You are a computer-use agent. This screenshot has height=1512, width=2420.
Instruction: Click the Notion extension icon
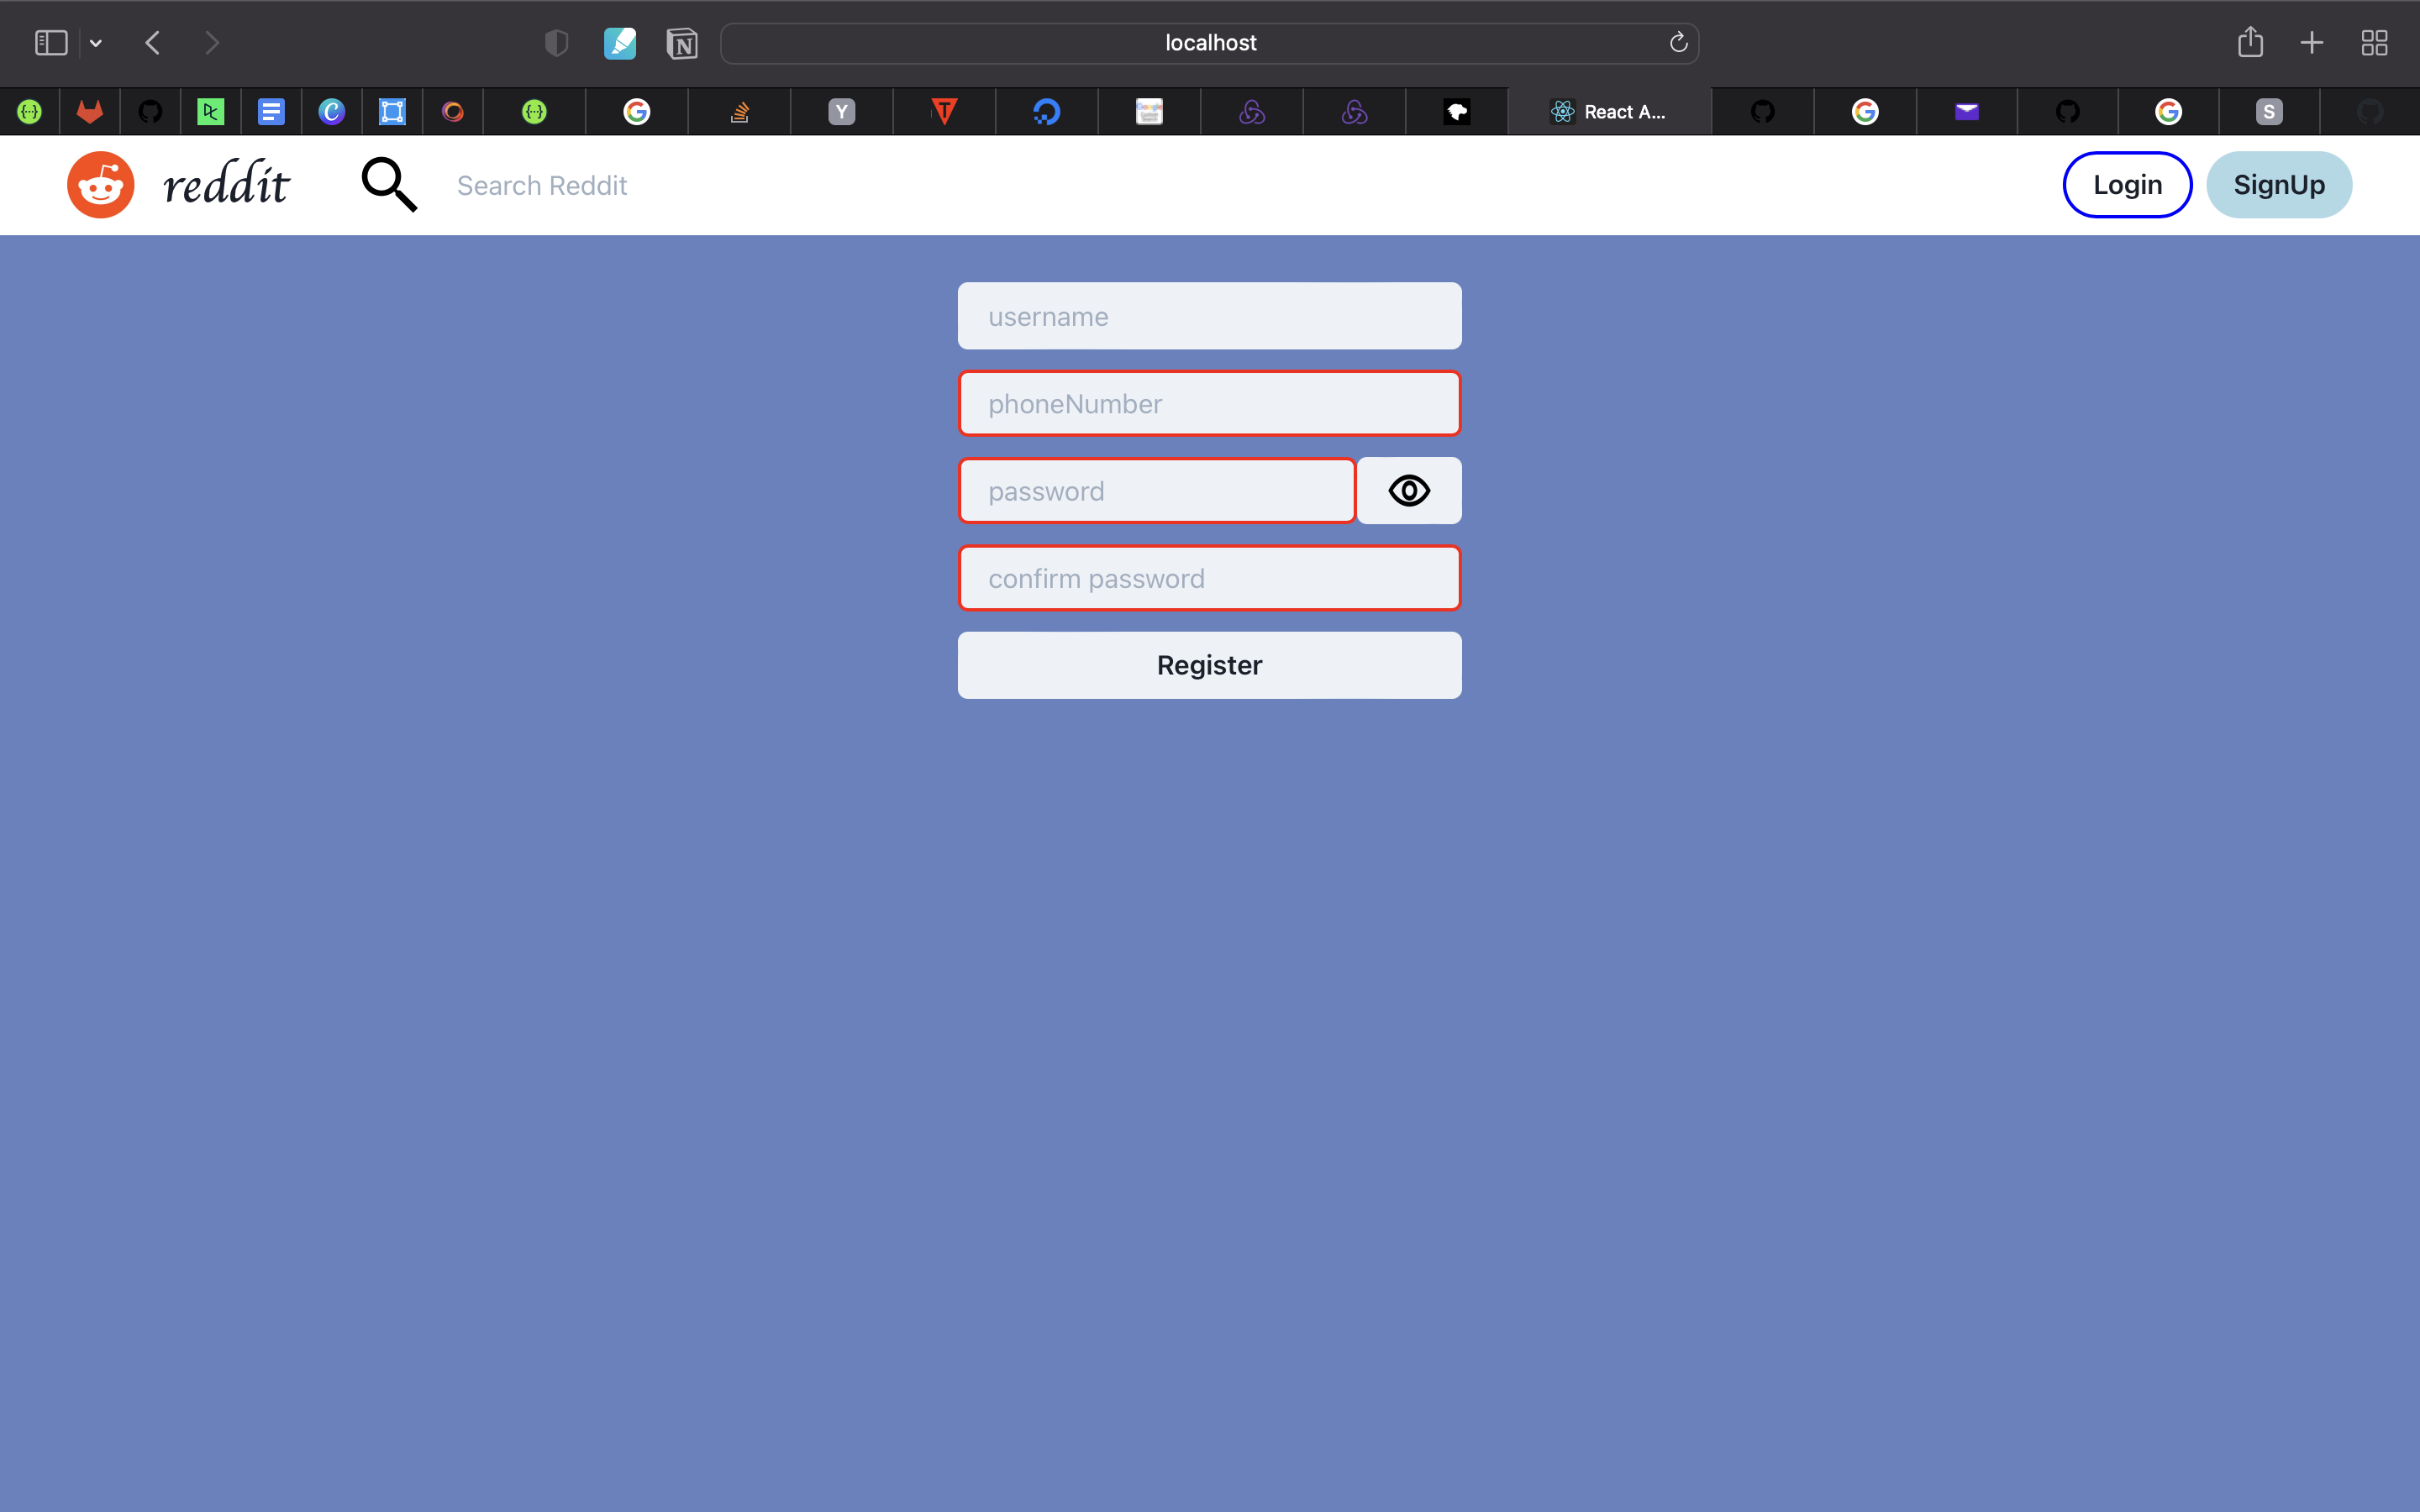pyautogui.click(x=682, y=43)
